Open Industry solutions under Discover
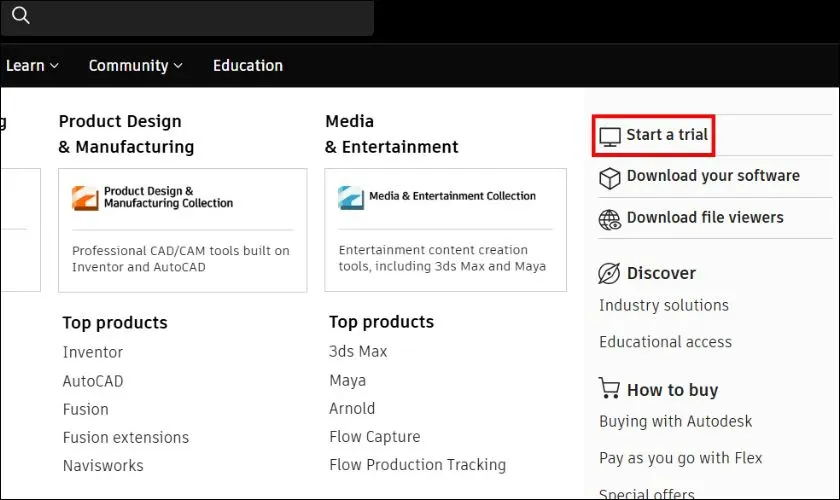 click(x=663, y=305)
